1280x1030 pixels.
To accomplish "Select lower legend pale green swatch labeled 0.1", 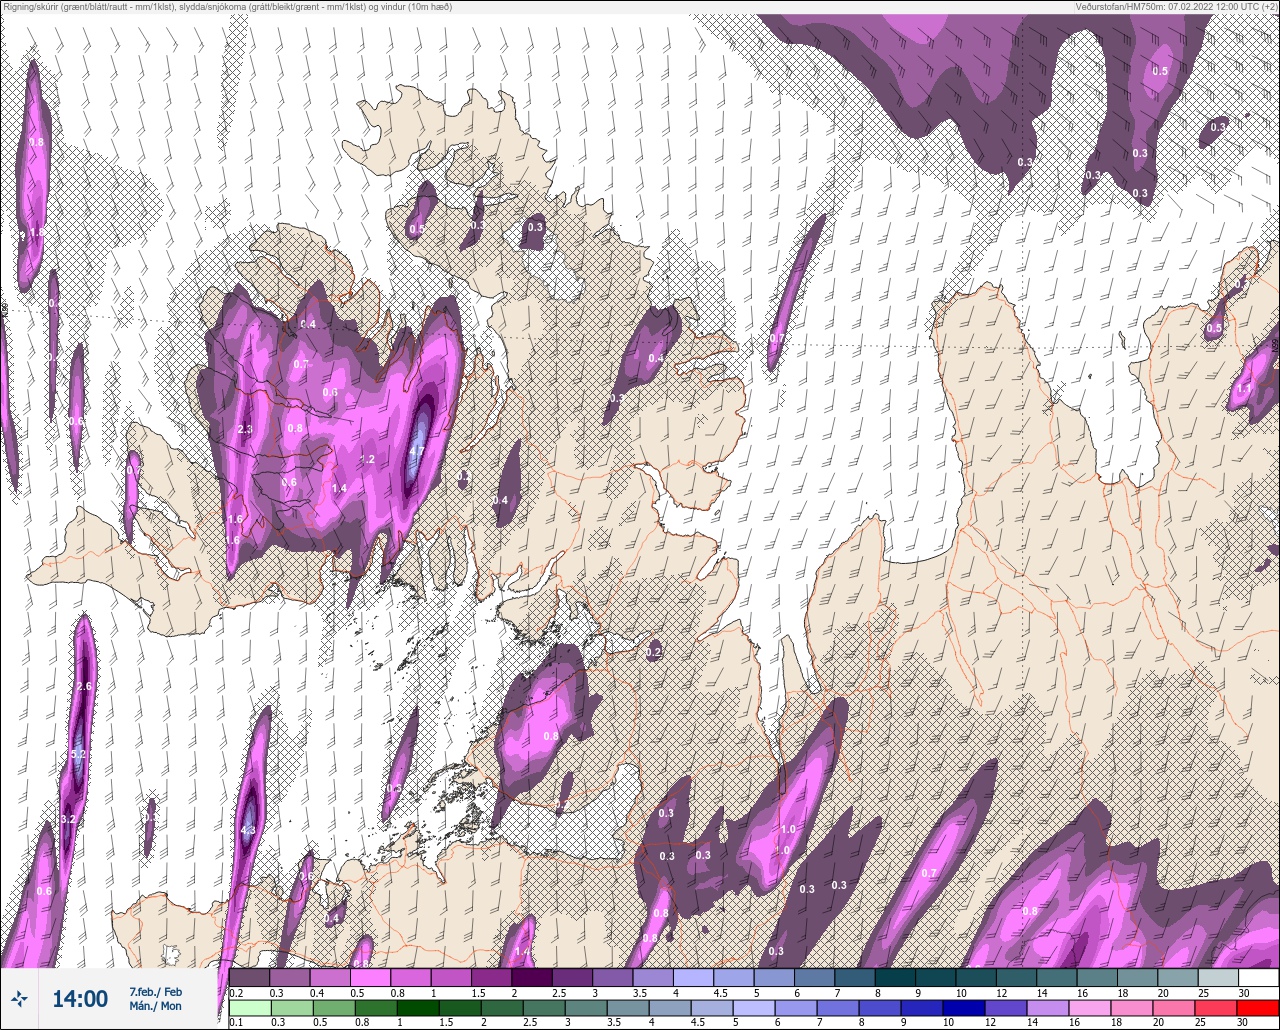I will 249,1007.
